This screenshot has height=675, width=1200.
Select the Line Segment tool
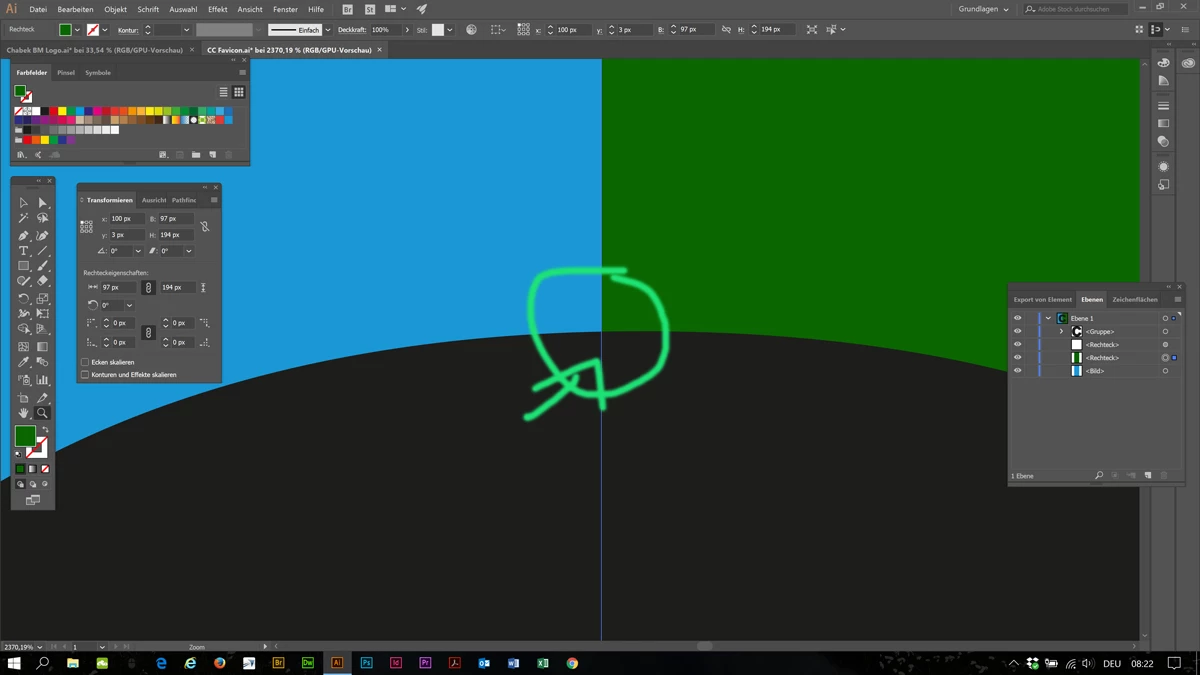pyautogui.click(x=42, y=251)
